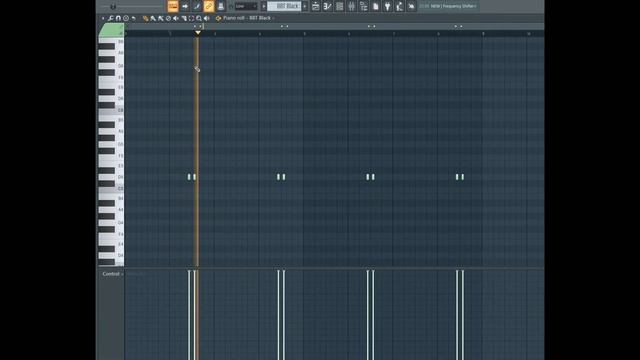Click the curved arrow icon after stamp
640x360 pixels.
point(133,18)
